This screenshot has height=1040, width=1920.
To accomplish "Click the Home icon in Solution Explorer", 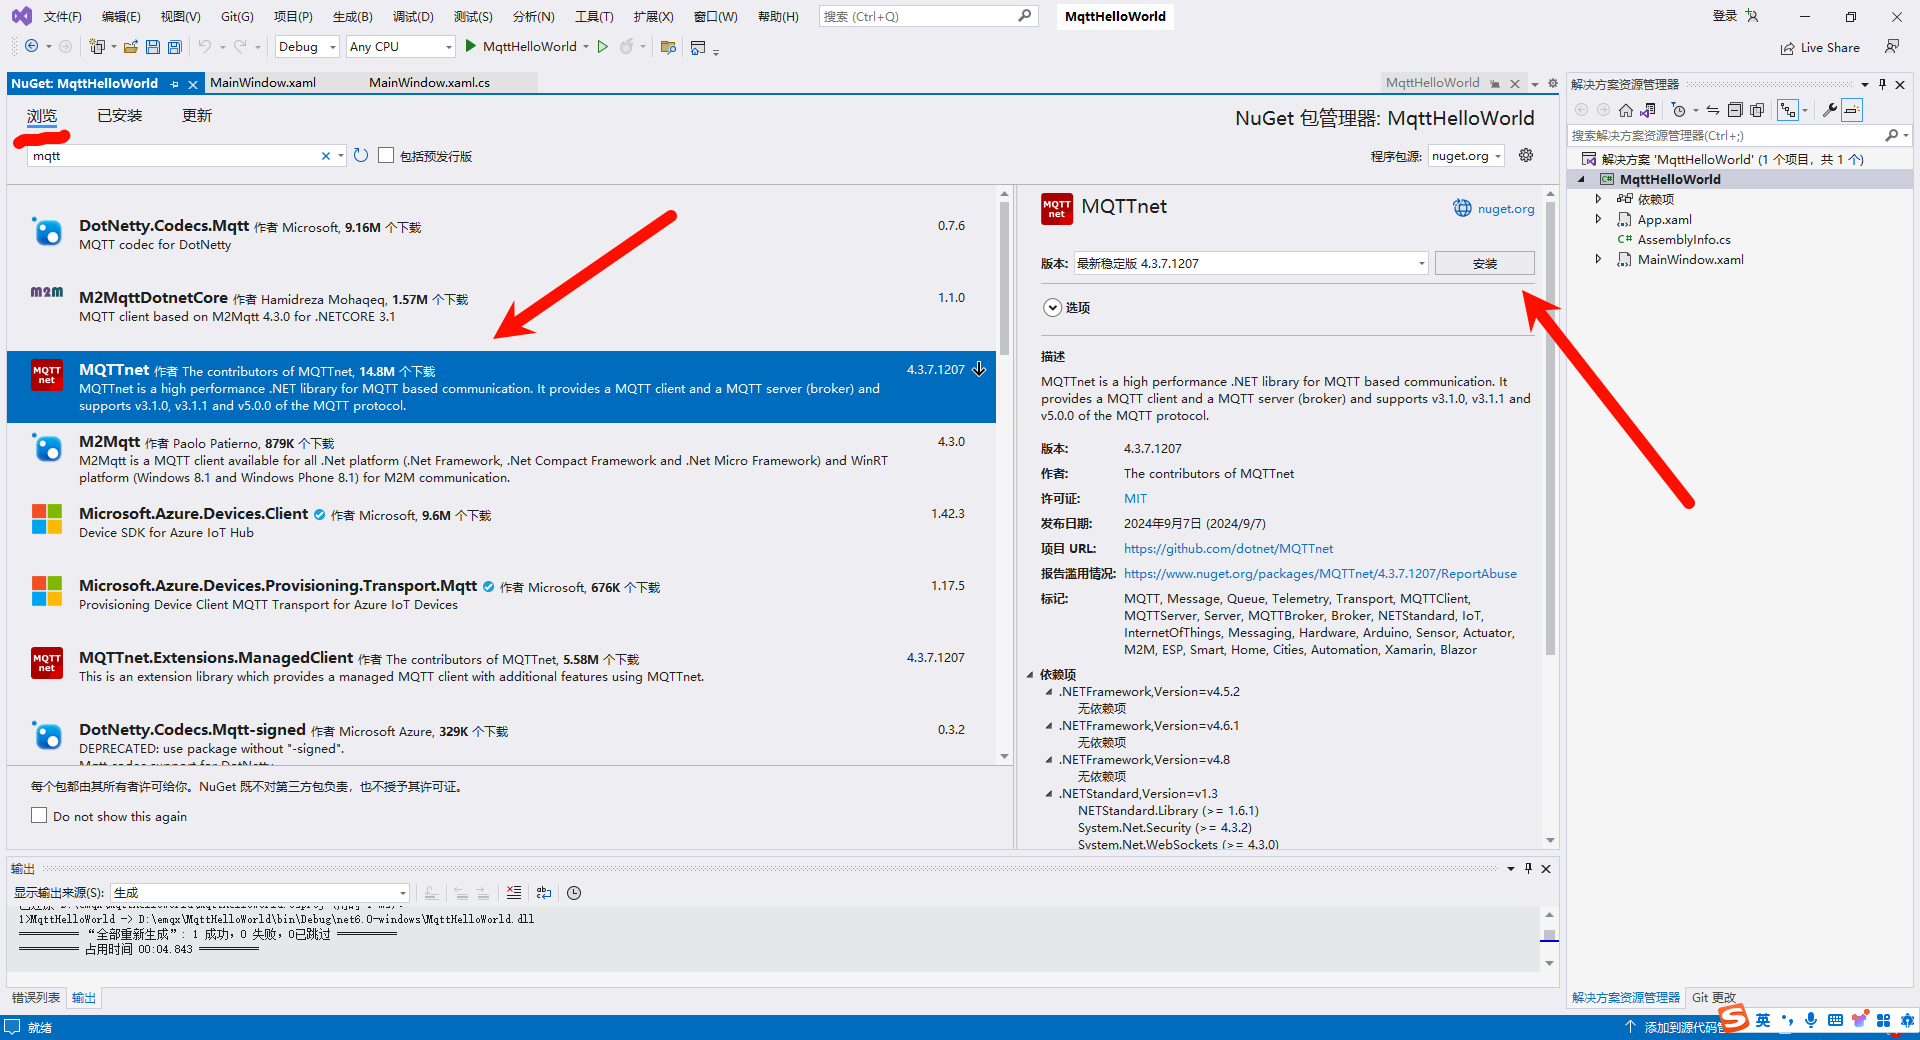I will click(x=1626, y=110).
